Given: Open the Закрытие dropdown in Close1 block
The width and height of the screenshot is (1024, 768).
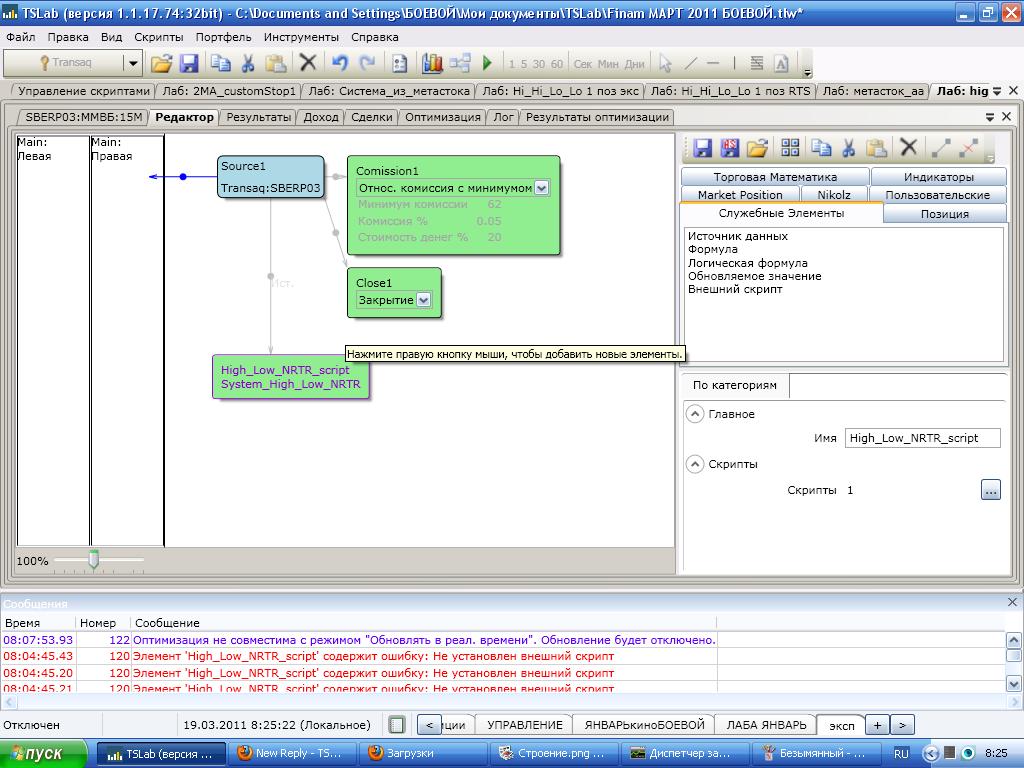Looking at the screenshot, I should [x=423, y=300].
